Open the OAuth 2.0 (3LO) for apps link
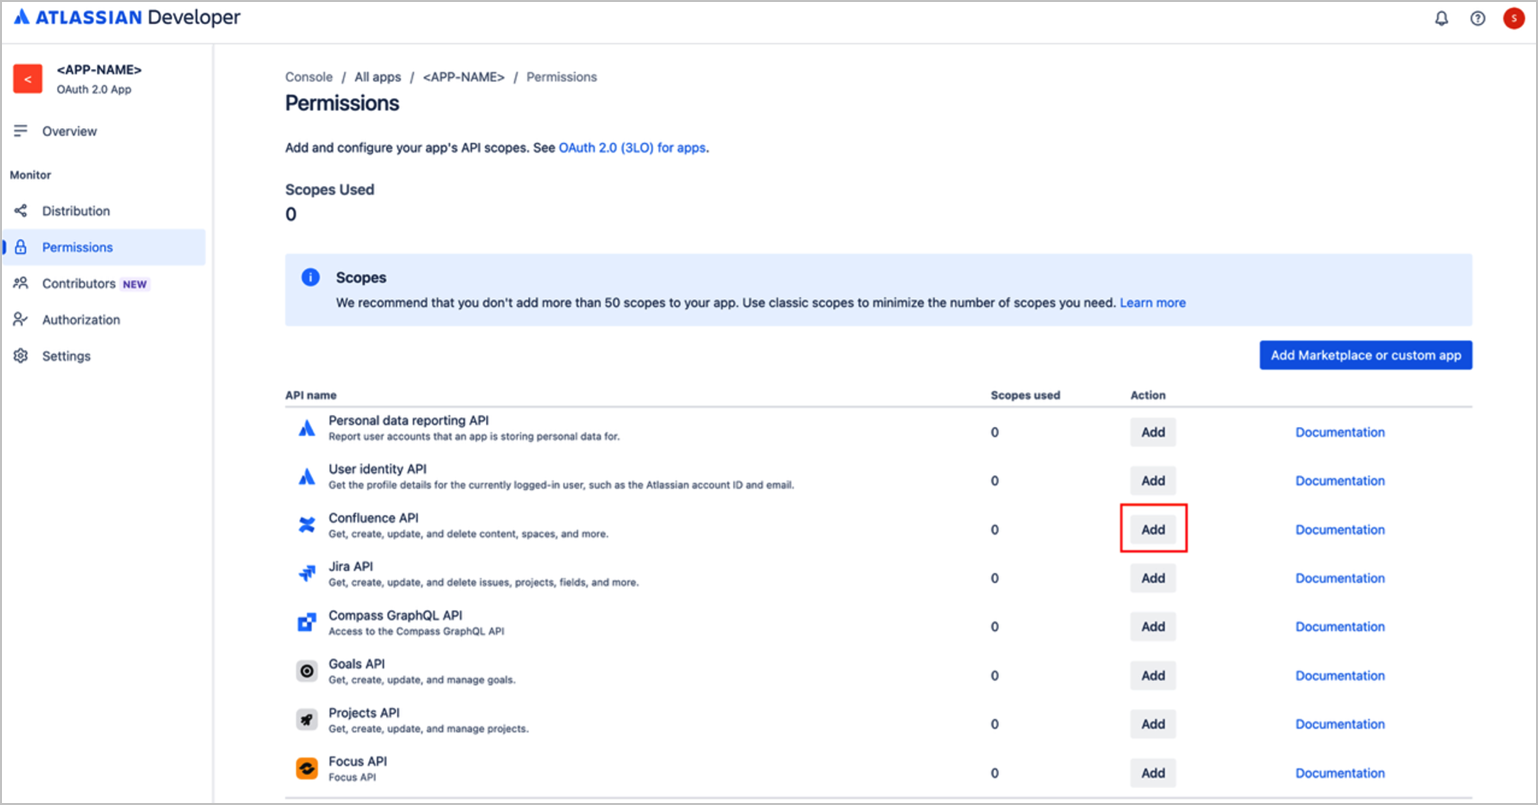 (x=632, y=148)
